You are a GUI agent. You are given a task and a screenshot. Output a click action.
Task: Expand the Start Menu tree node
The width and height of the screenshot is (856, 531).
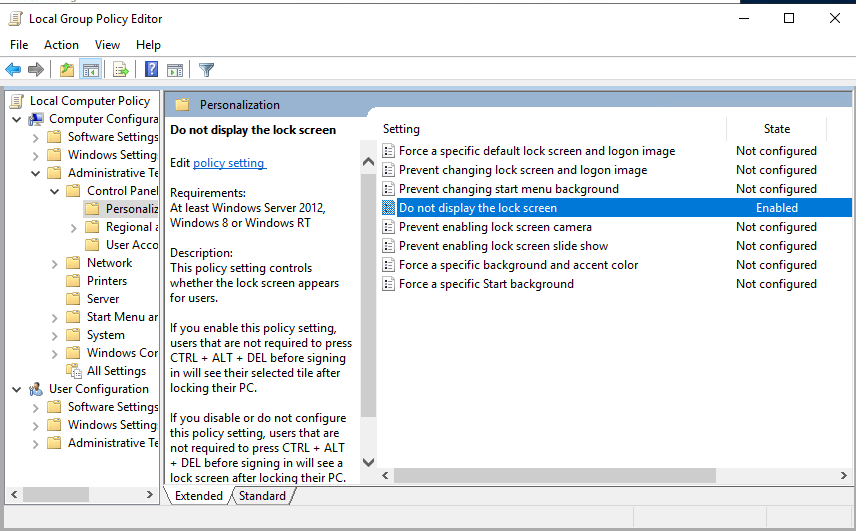54,318
